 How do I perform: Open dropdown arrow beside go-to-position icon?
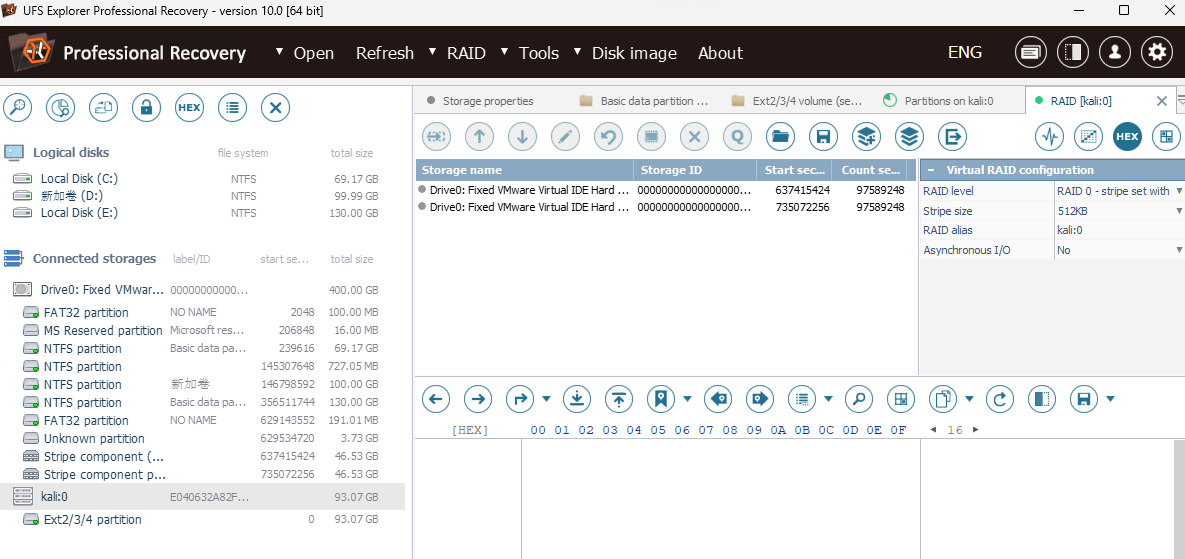click(x=546, y=399)
